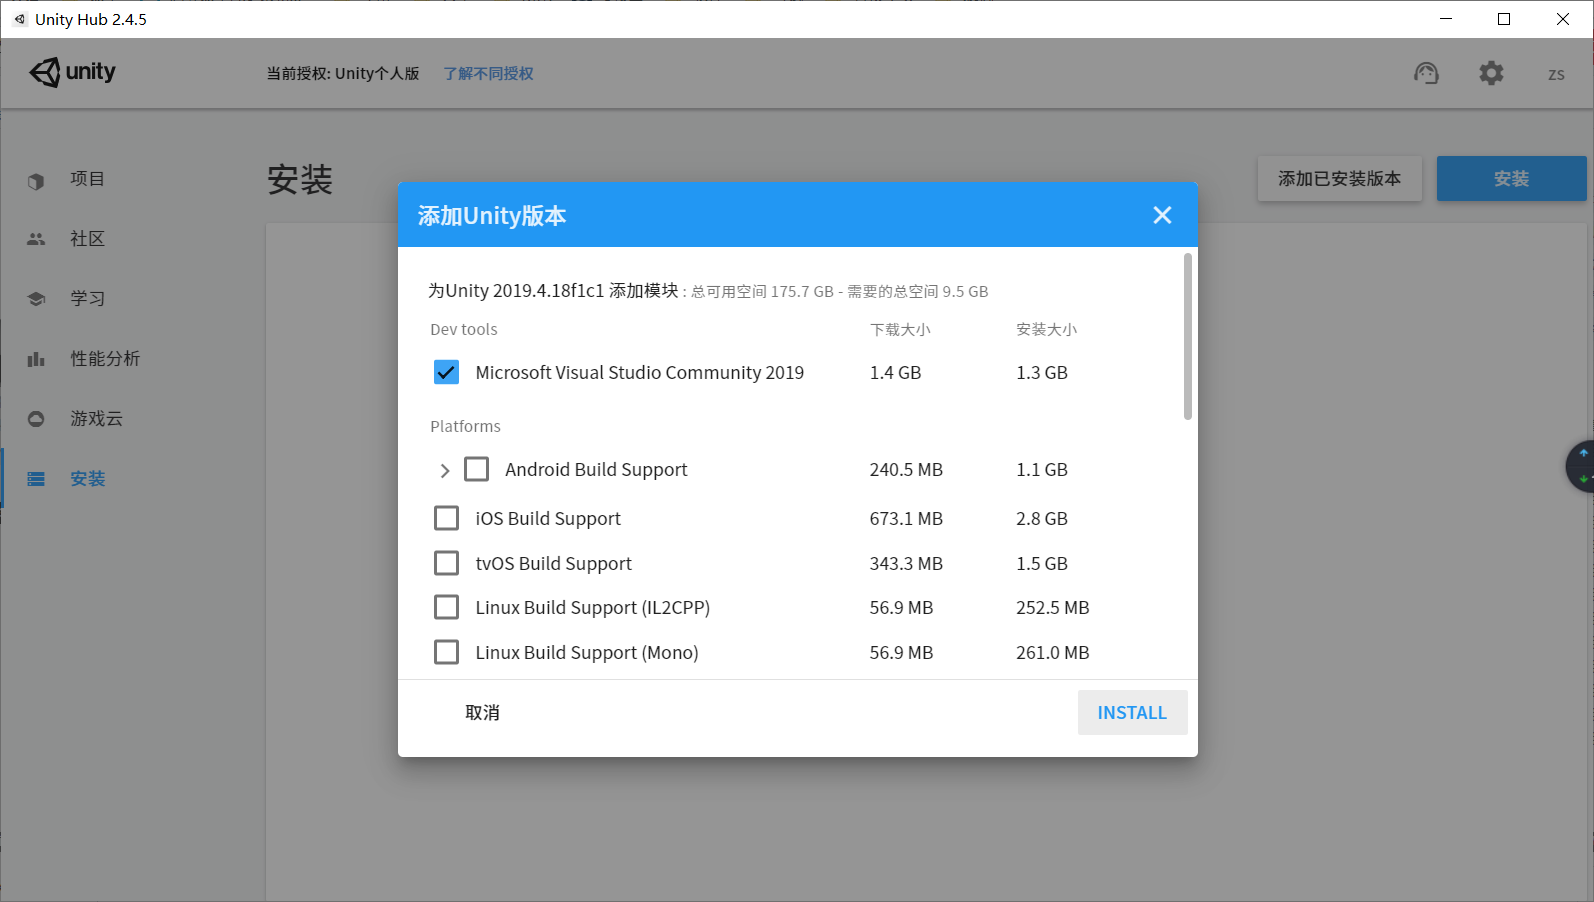Click the iOS Build Support label
This screenshot has width=1594, height=902.
548,518
